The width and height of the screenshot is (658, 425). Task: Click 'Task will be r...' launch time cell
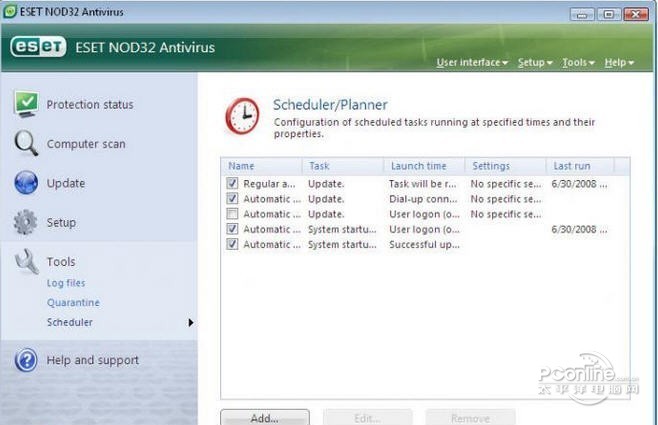[x=422, y=184]
